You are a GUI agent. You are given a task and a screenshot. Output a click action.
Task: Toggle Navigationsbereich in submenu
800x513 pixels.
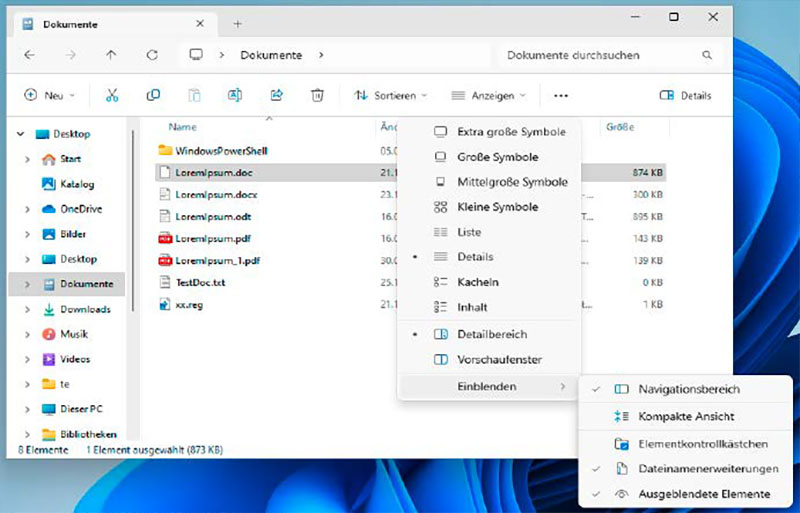pos(685,389)
